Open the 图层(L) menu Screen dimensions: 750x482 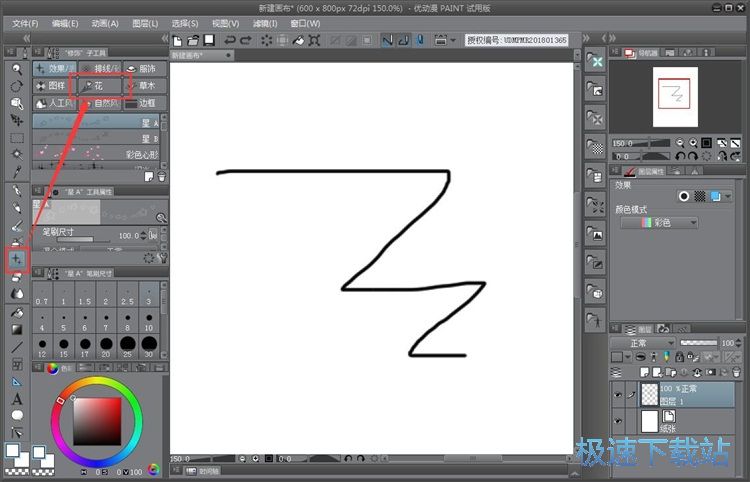(x=146, y=23)
